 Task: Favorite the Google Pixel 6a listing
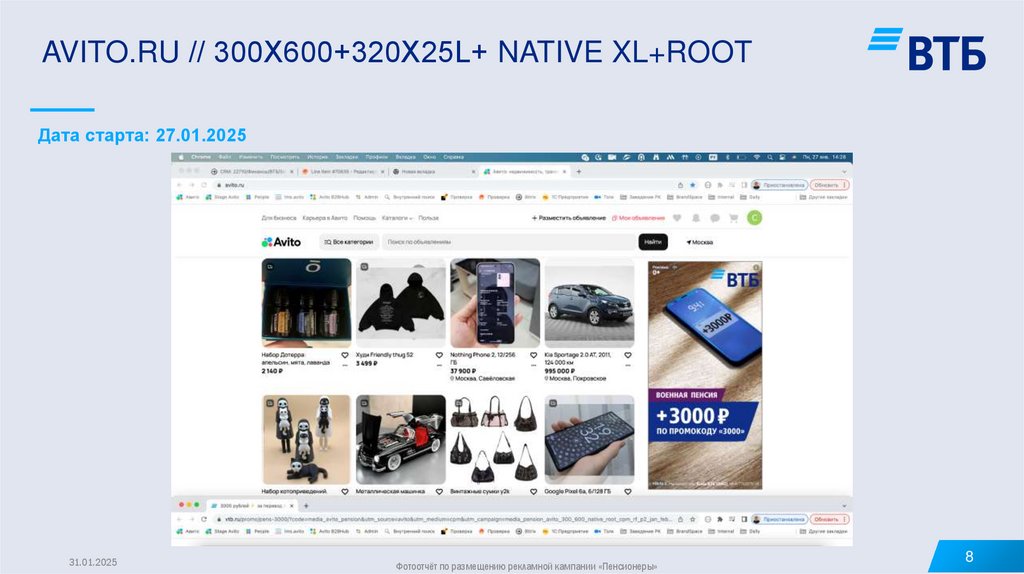tap(628, 492)
